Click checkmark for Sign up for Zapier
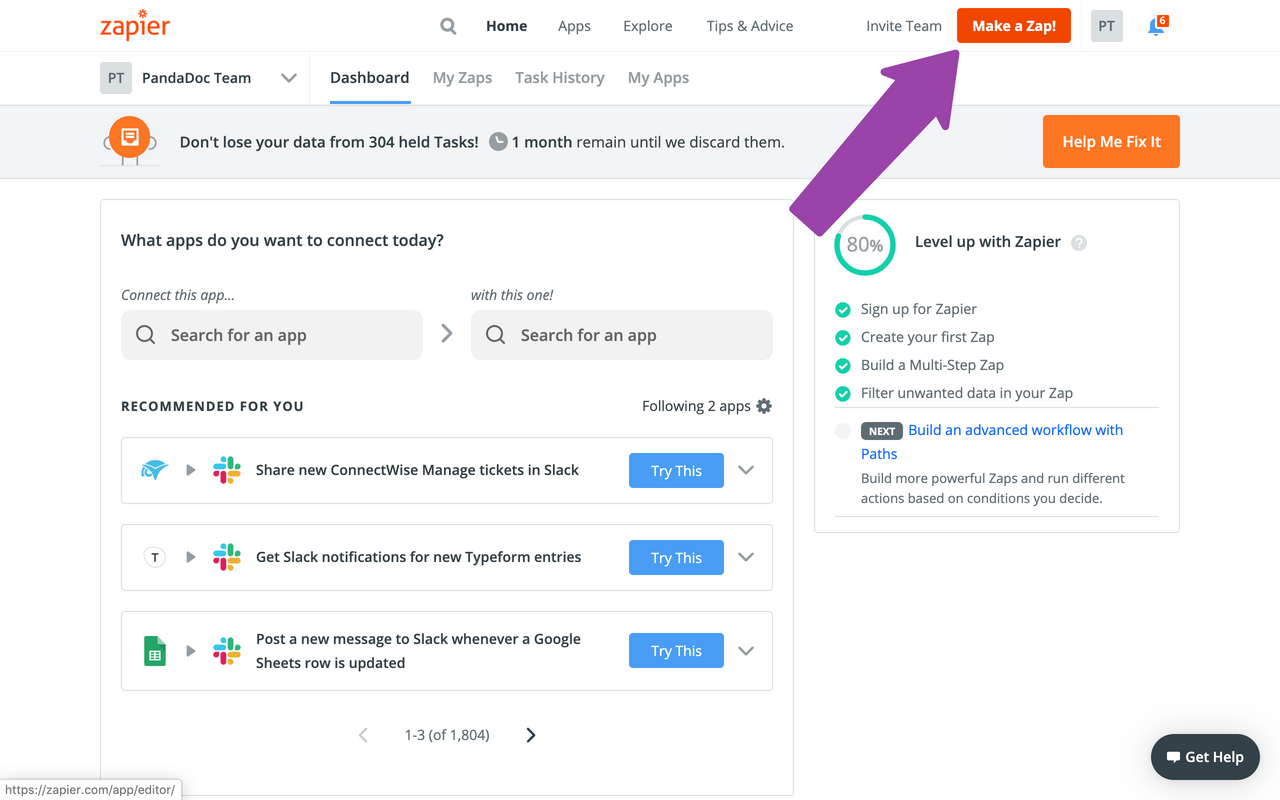The width and height of the screenshot is (1280, 800). (x=843, y=310)
